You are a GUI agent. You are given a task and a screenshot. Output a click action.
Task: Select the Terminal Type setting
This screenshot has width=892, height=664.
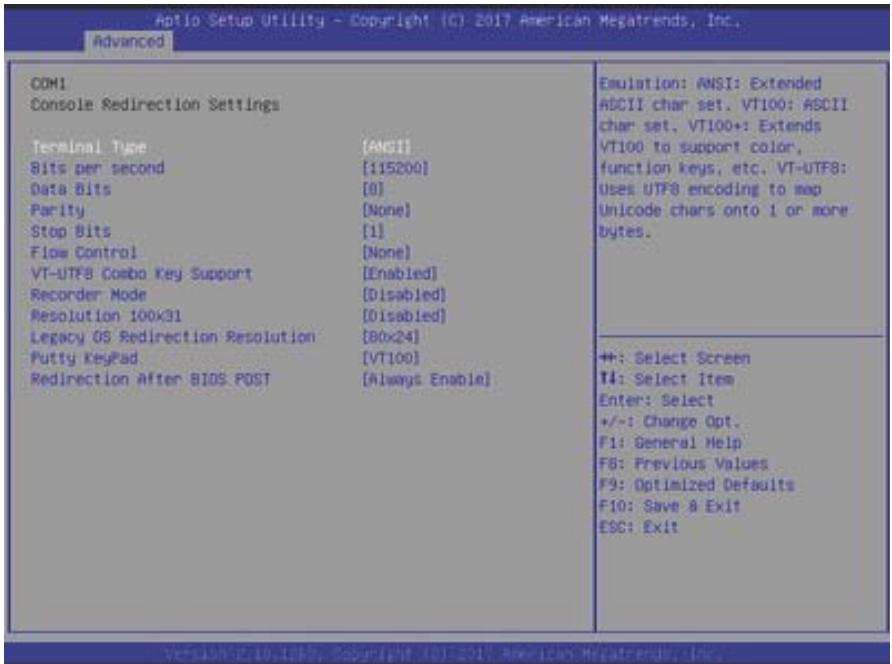[x=89, y=147]
